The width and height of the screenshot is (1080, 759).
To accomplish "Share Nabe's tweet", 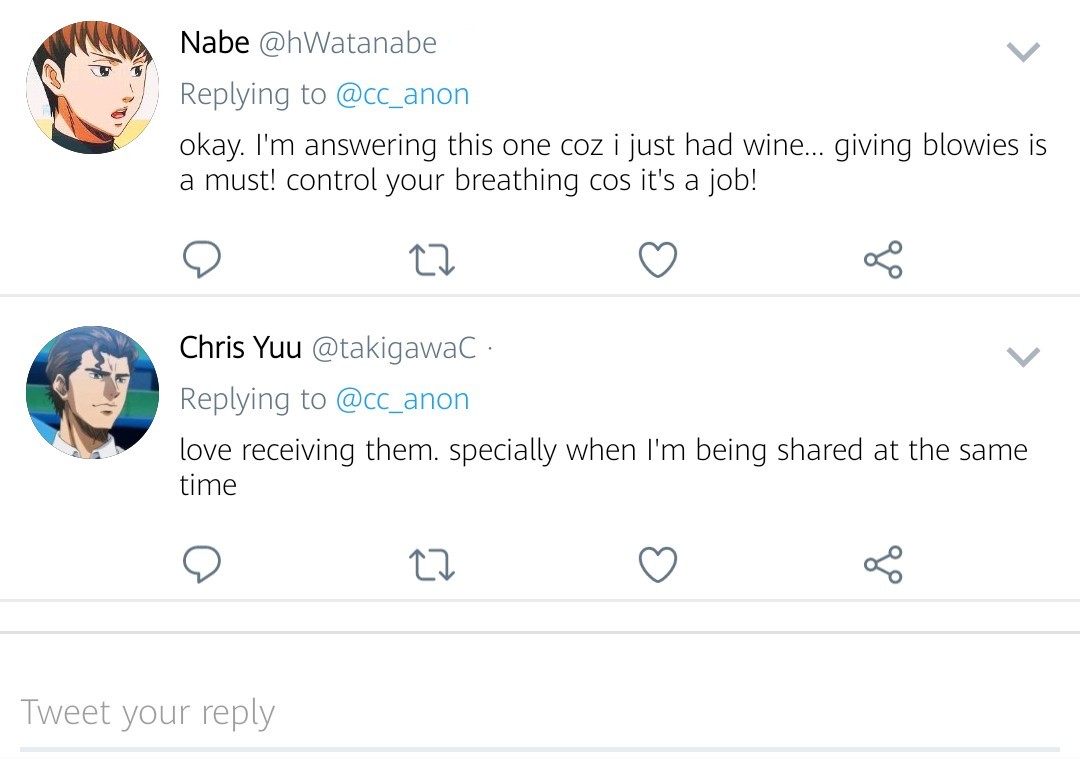I will [x=883, y=259].
